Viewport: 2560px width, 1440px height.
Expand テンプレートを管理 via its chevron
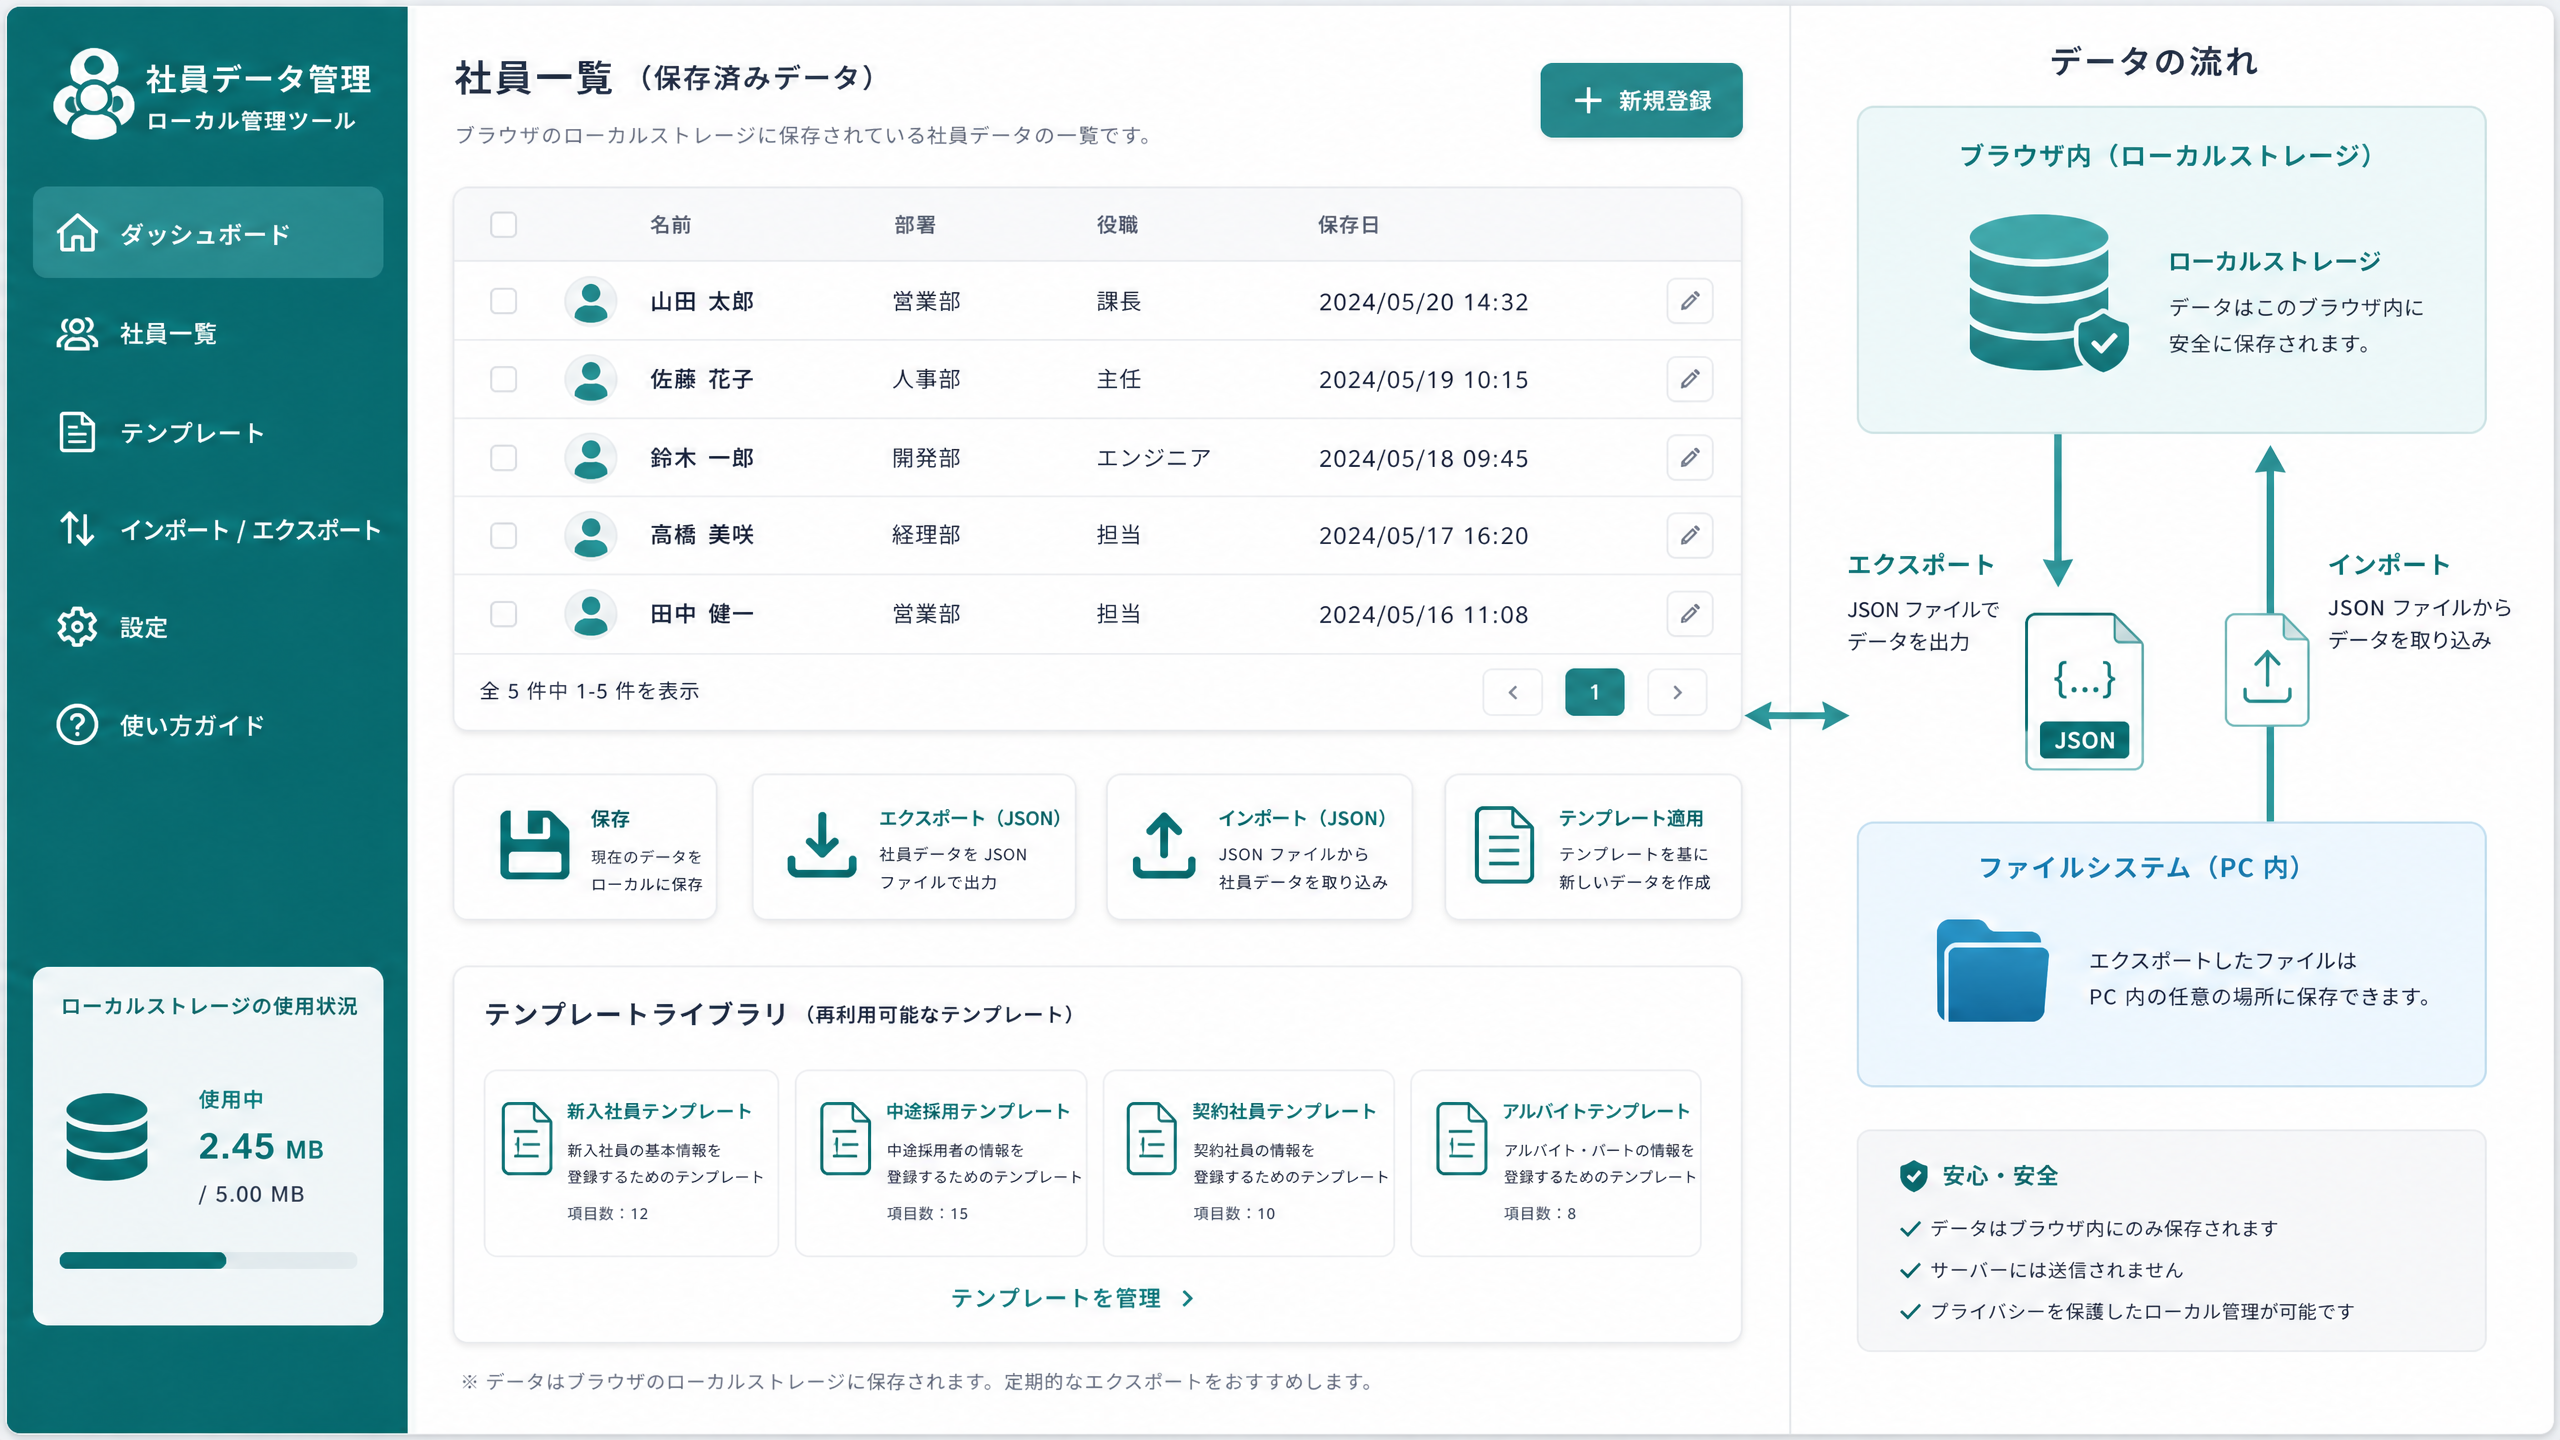[x=1187, y=1298]
